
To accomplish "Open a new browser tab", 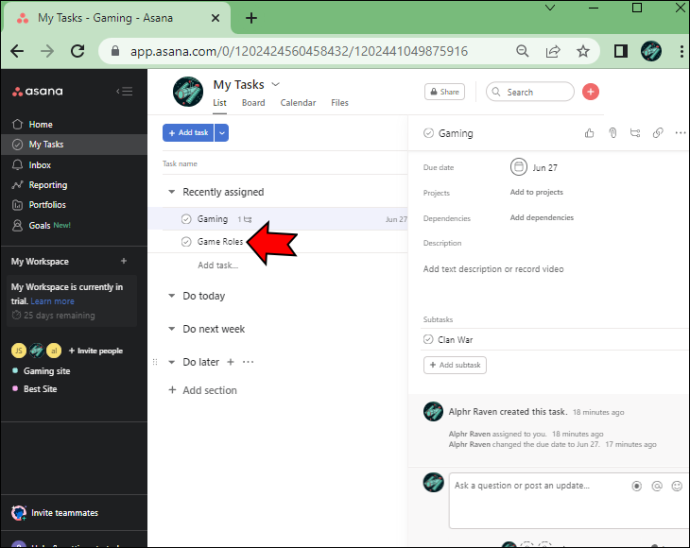I will pyautogui.click(x=251, y=18).
